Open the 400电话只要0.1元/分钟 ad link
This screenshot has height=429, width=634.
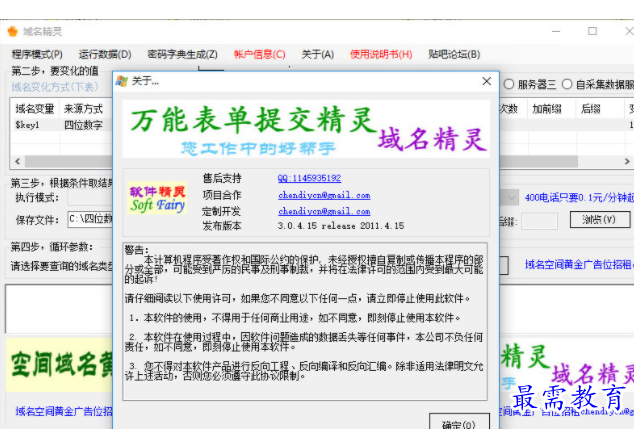pyautogui.click(x=579, y=198)
